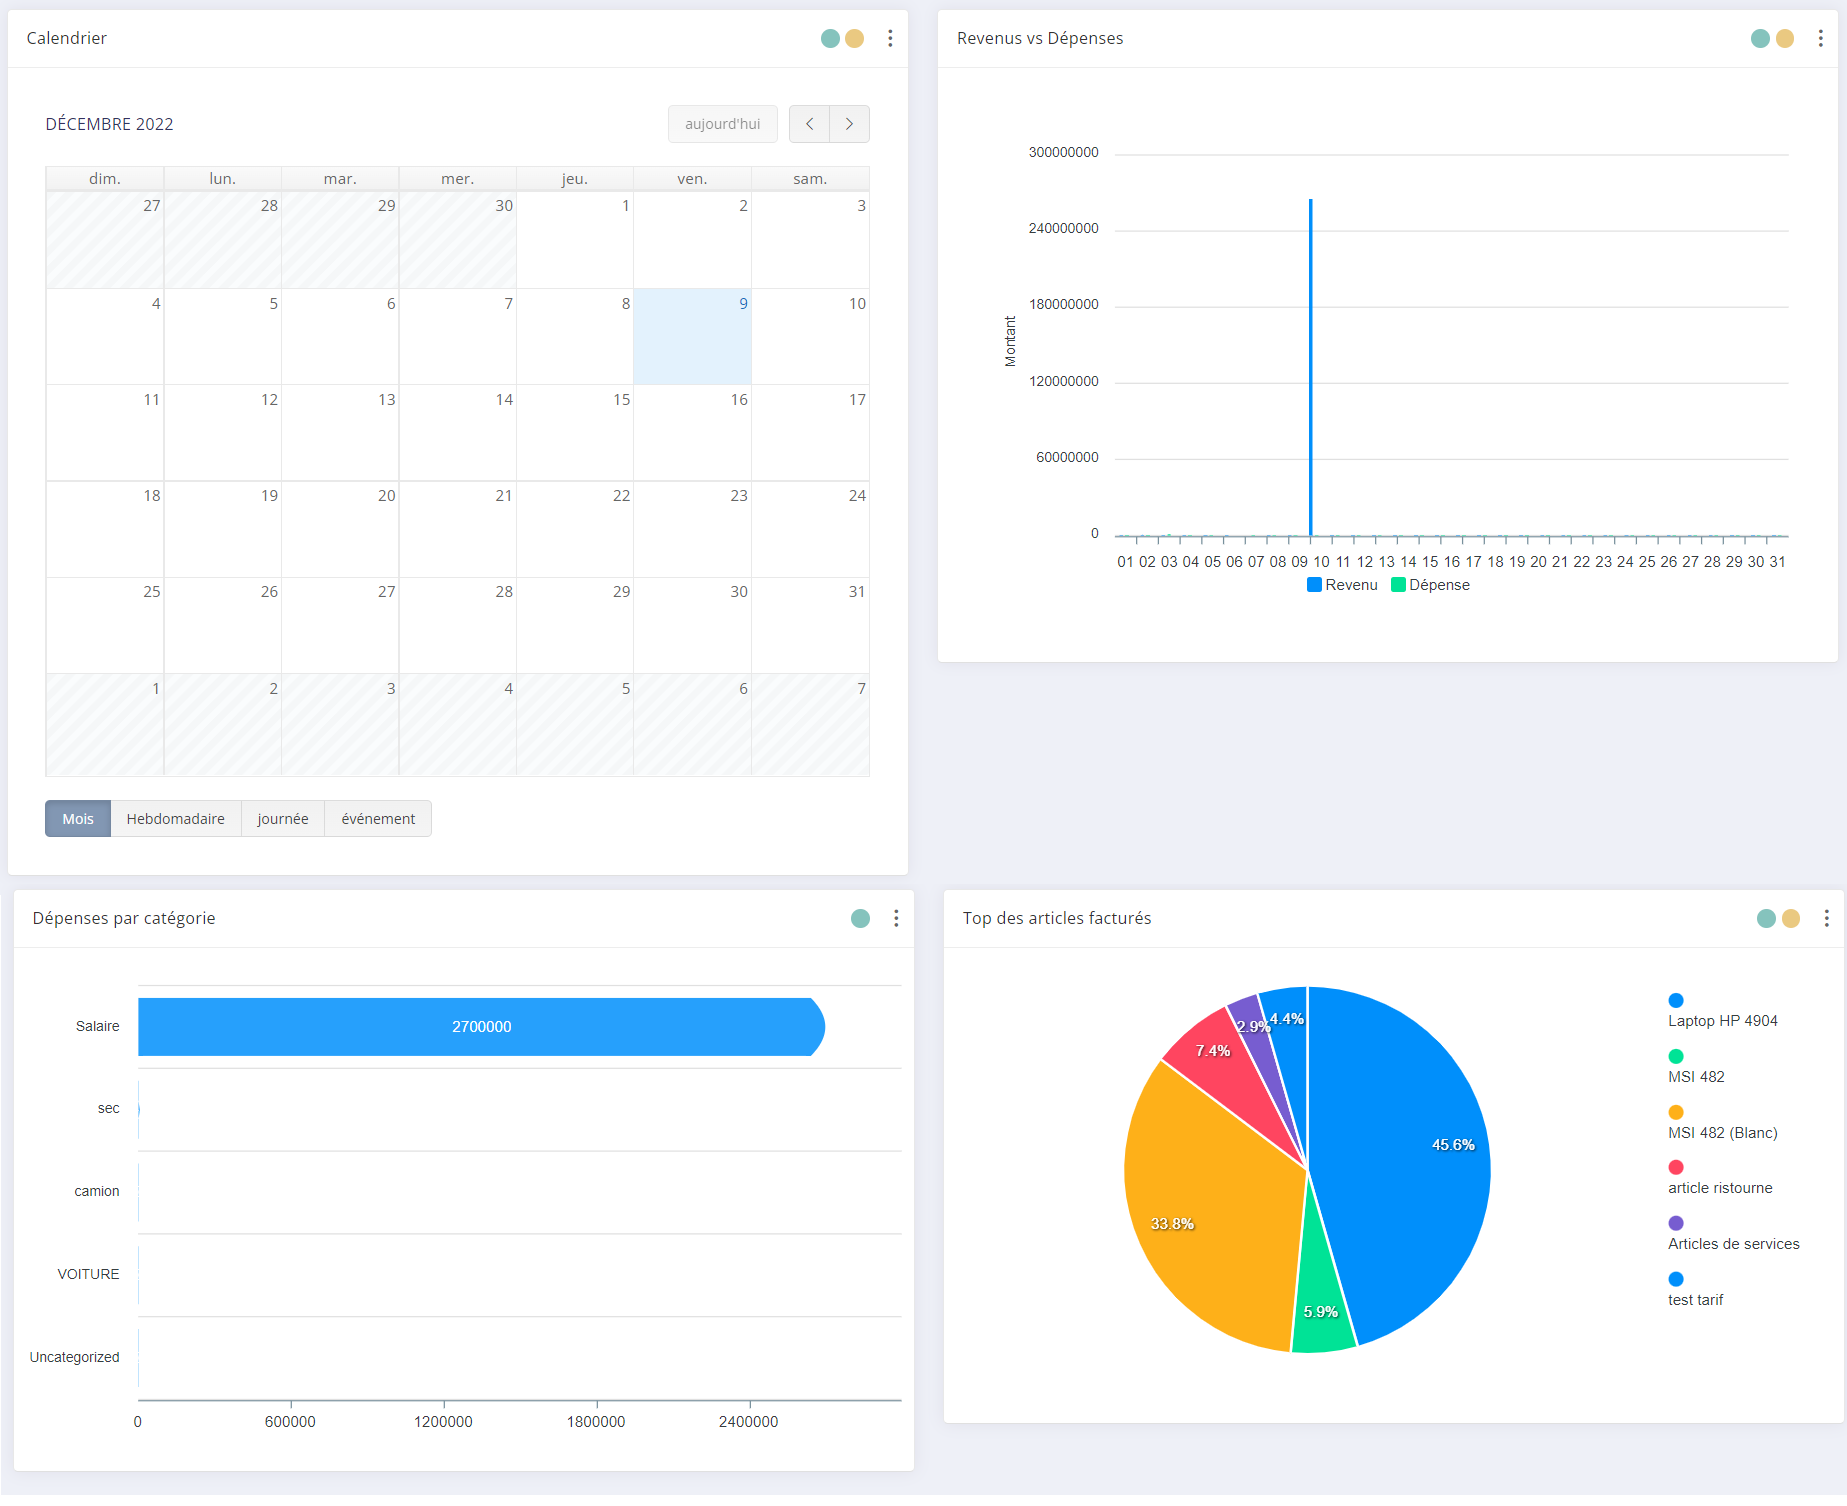The height and width of the screenshot is (1506, 1847).
Task: Open Dépenses par catégorie three-dot menu
Action: click(x=896, y=919)
